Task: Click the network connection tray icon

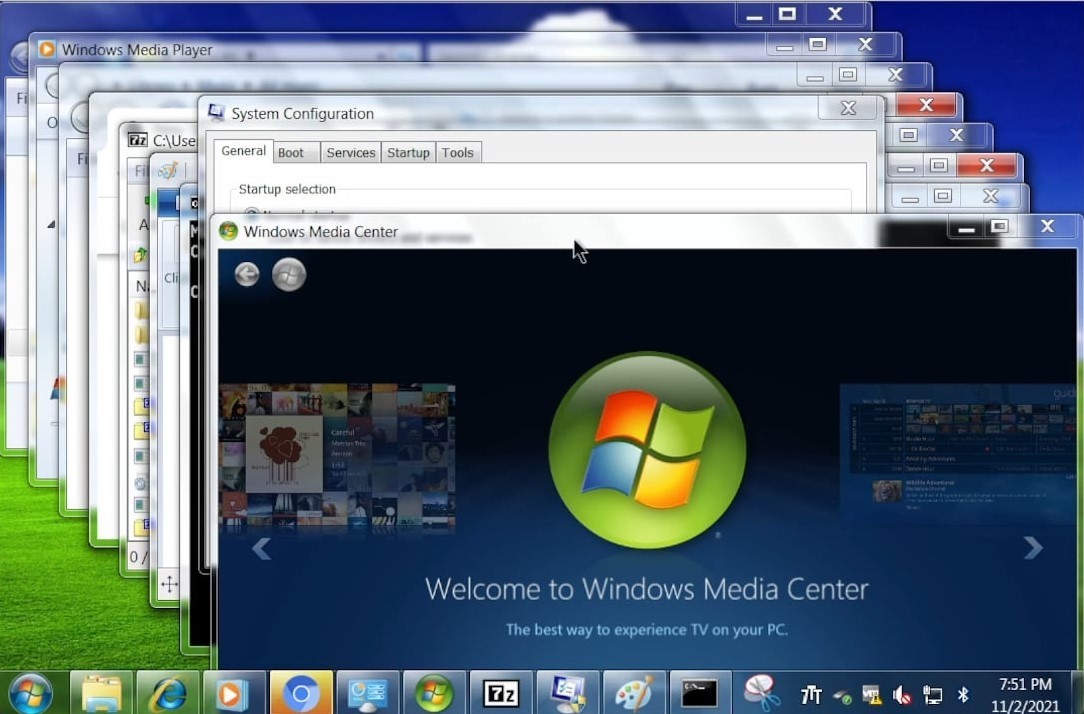Action: tap(933, 695)
